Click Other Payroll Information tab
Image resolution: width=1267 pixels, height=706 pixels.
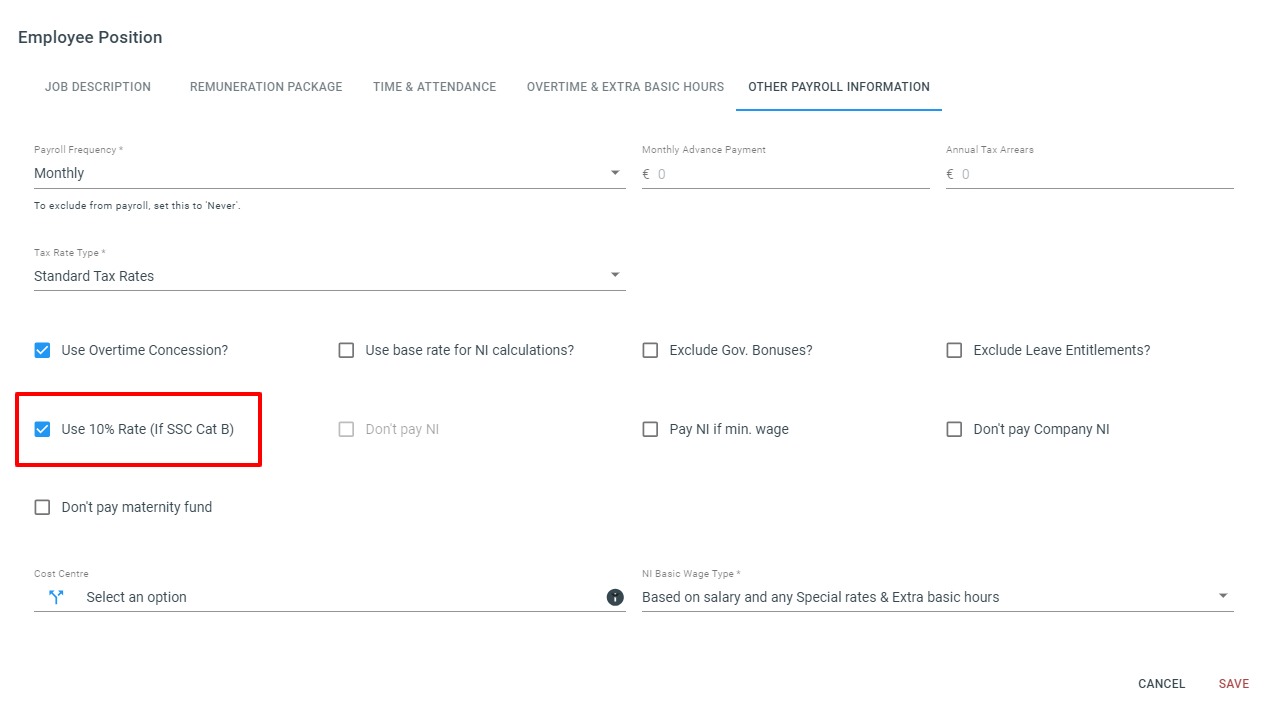click(839, 87)
